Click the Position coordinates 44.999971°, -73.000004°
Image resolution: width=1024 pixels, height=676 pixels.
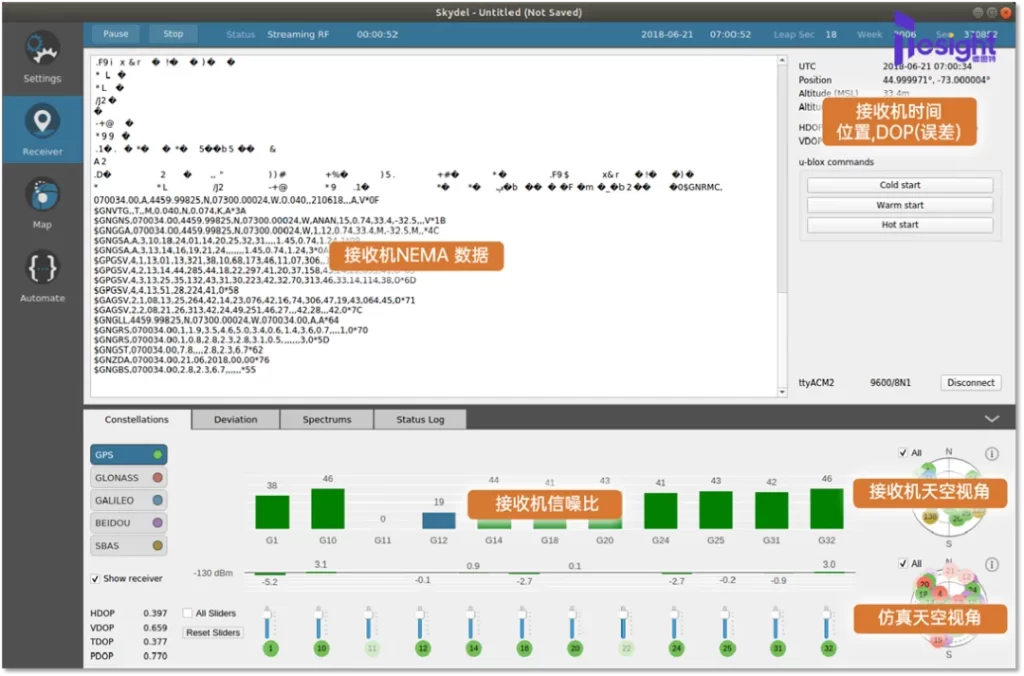click(x=936, y=80)
